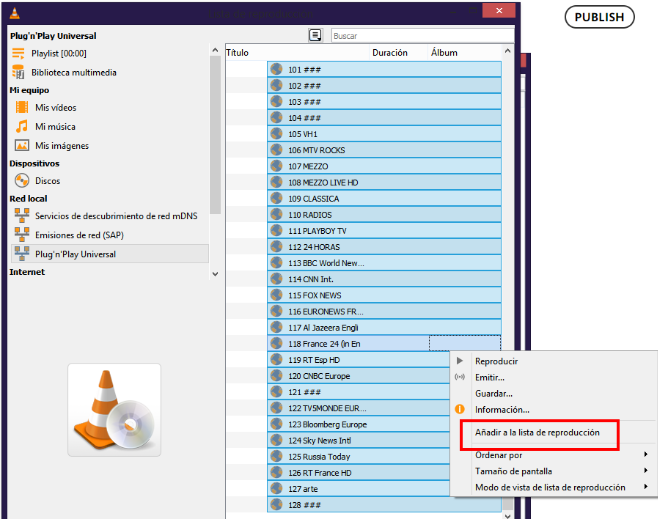Select channel 118 France 24

[x=384, y=343]
